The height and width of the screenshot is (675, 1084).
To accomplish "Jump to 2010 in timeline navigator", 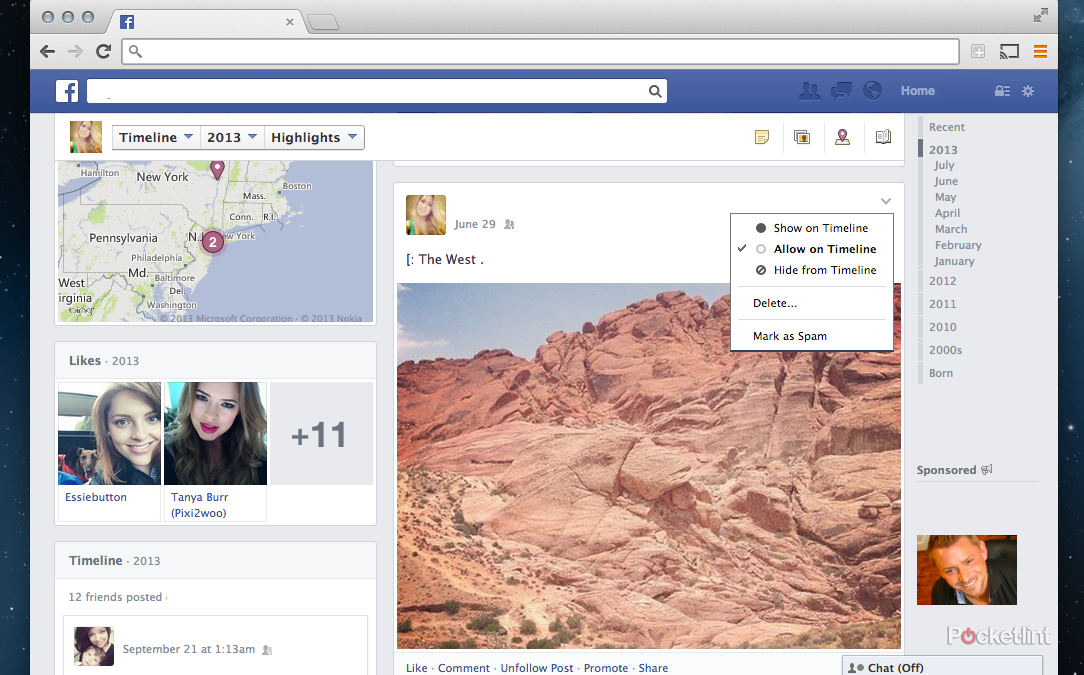I will coord(942,326).
